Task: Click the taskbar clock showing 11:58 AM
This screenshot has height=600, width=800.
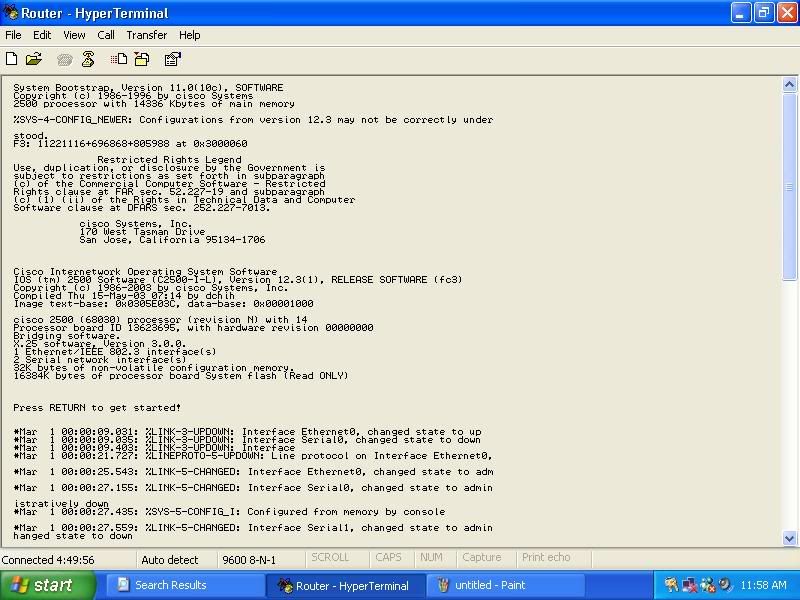Action: pos(763,585)
